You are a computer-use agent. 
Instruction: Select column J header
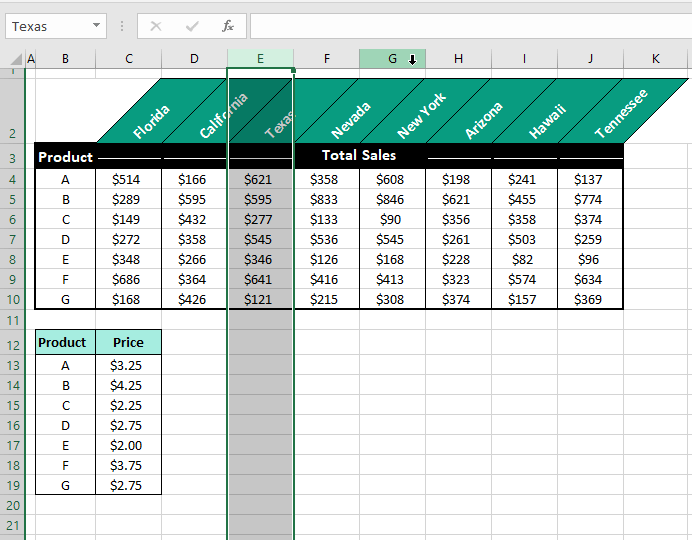[590, 59]
